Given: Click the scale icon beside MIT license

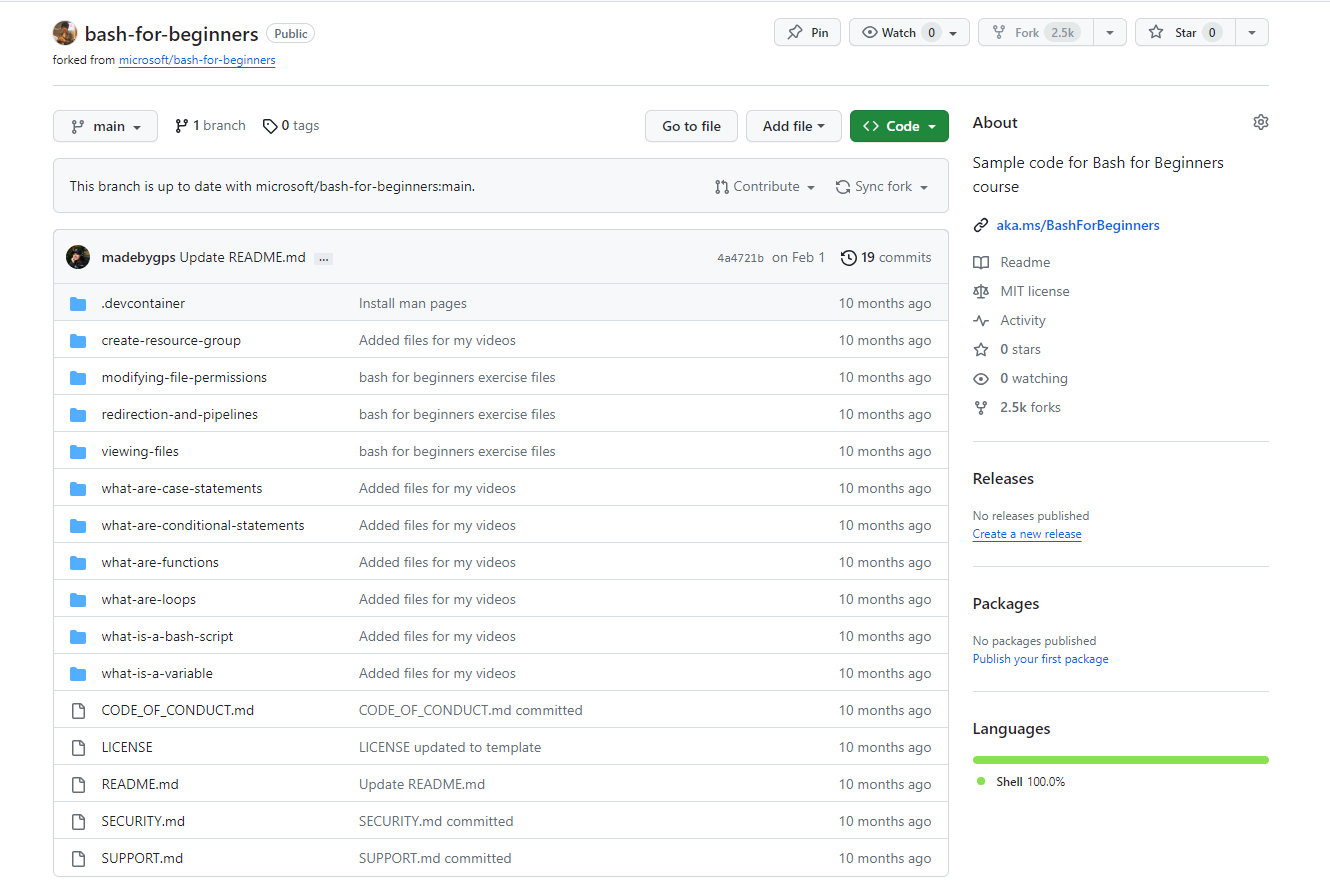Looking at the screenshot, I should (x=980, y=291).
